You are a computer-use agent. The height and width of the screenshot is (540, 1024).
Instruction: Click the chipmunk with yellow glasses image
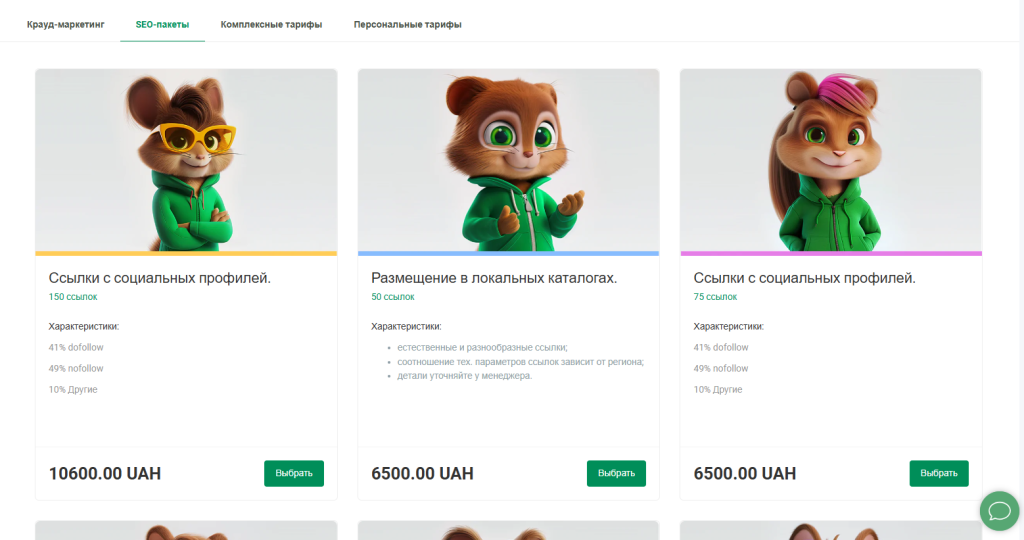coord(186,160)
